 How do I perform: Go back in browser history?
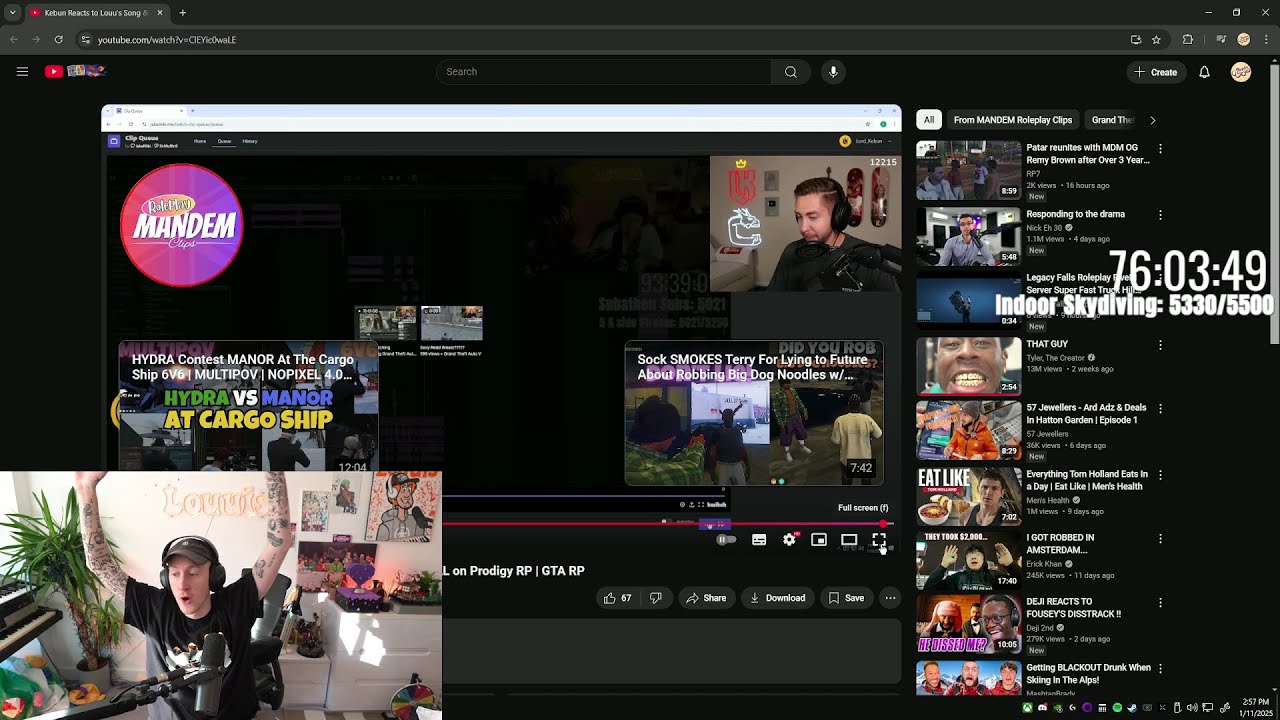(x=14, y=40)
